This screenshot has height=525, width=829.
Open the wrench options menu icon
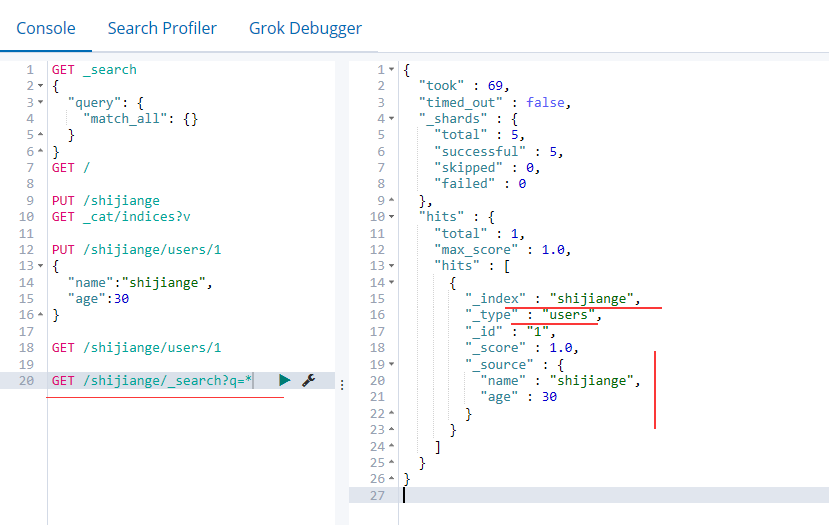point(309,380)
